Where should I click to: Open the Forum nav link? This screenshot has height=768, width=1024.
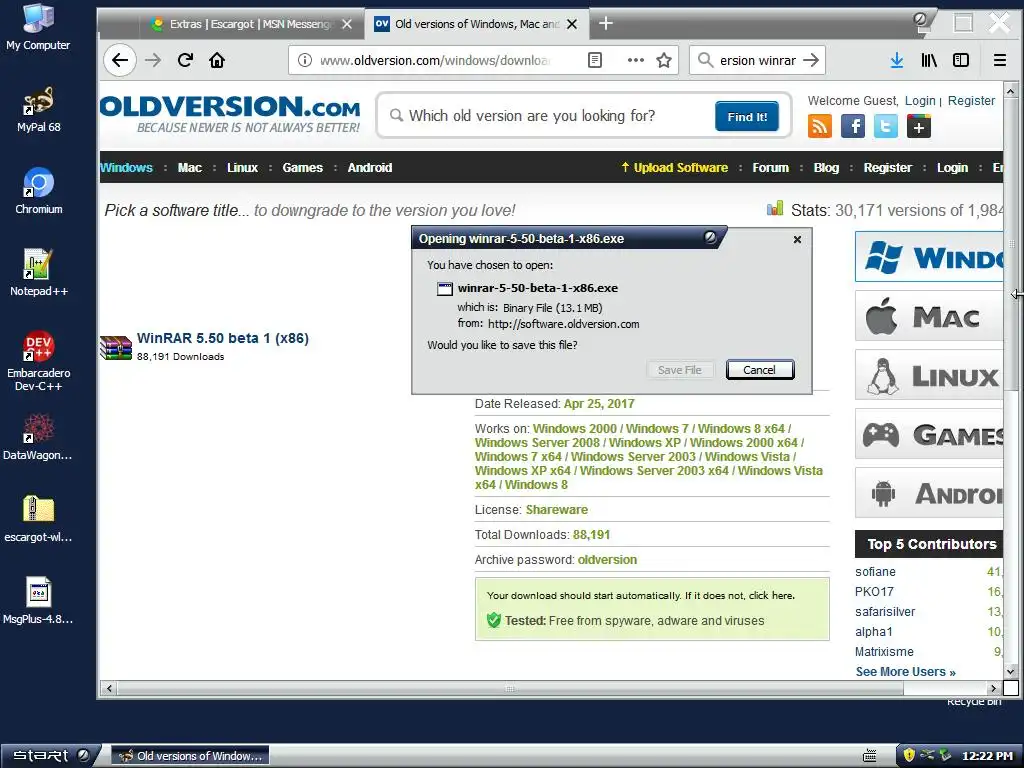tap(771, 167)
